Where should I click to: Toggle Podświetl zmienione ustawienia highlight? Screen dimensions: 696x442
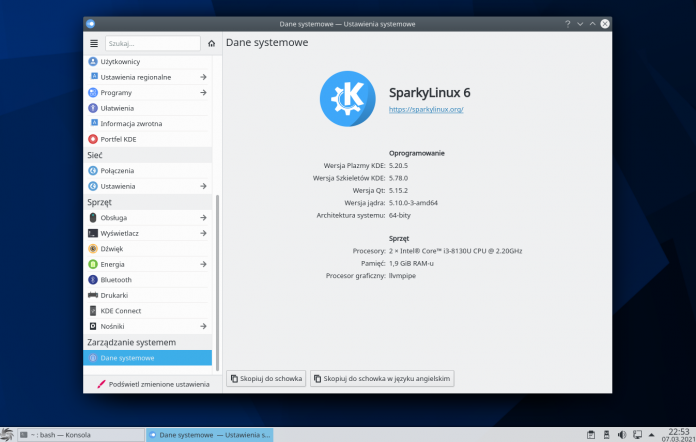[x=153, y=384]
